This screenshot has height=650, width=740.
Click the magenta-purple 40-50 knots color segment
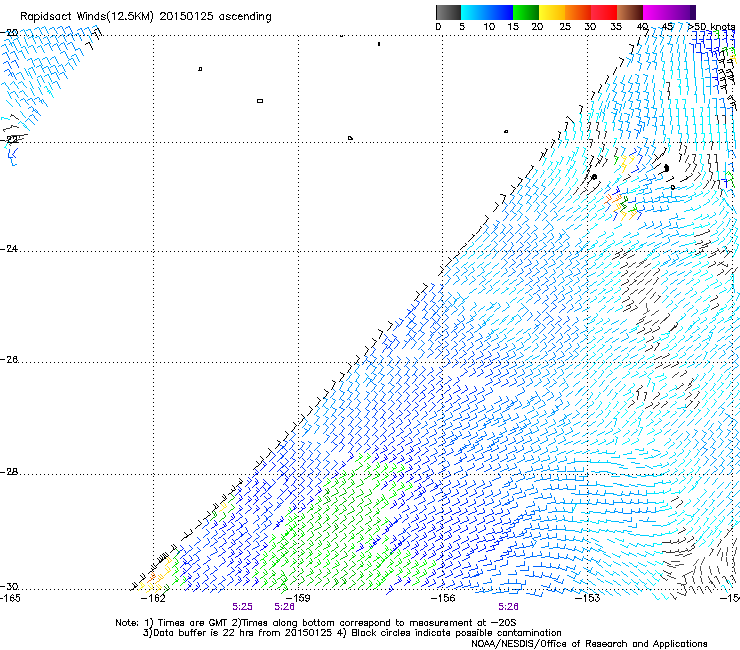[x=669, y=12]
